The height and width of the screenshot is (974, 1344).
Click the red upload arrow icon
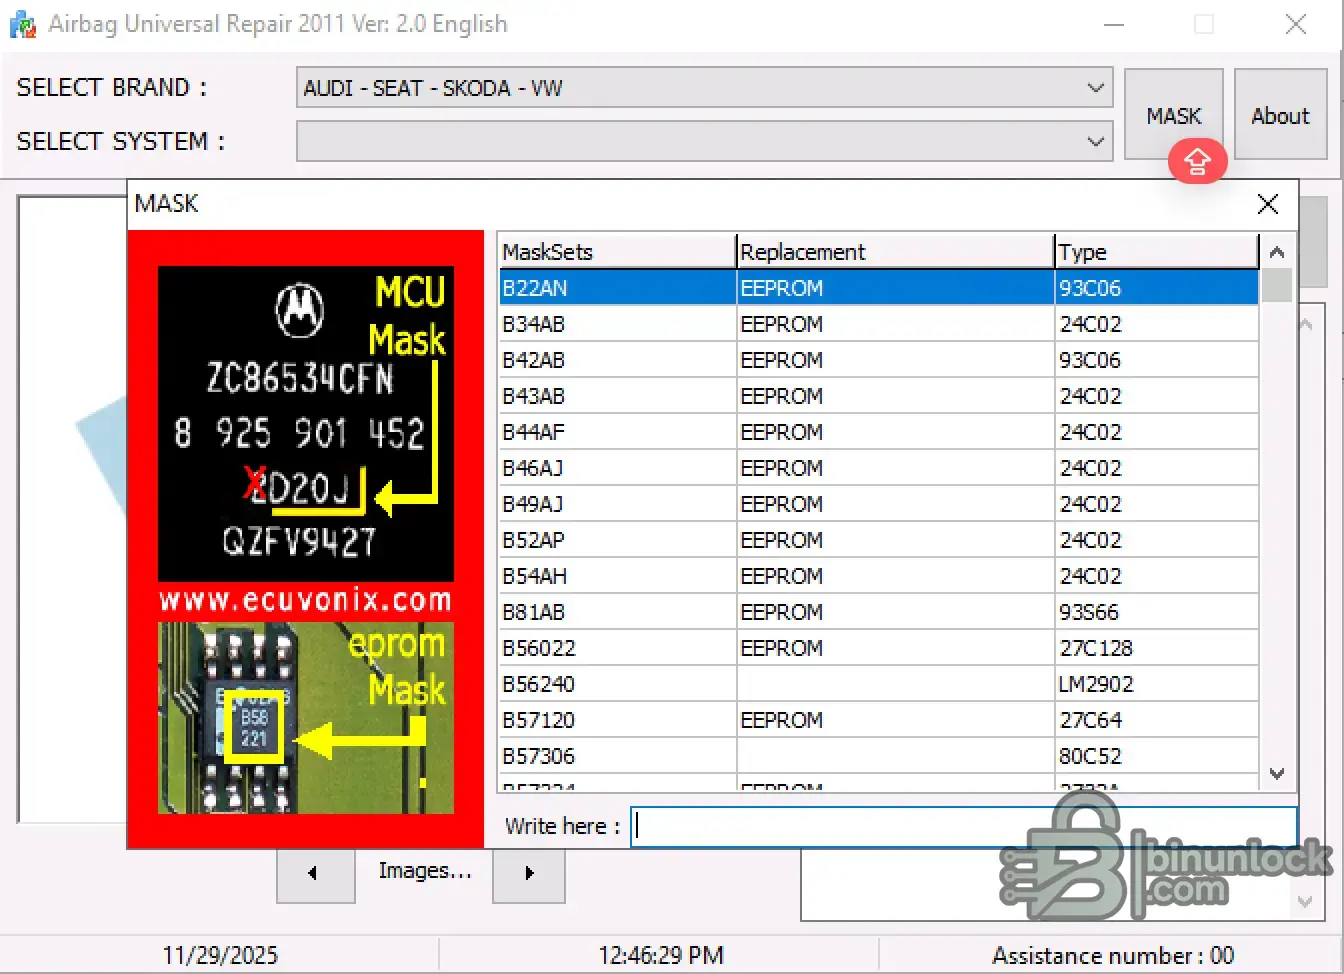(x=1197, y=161)
